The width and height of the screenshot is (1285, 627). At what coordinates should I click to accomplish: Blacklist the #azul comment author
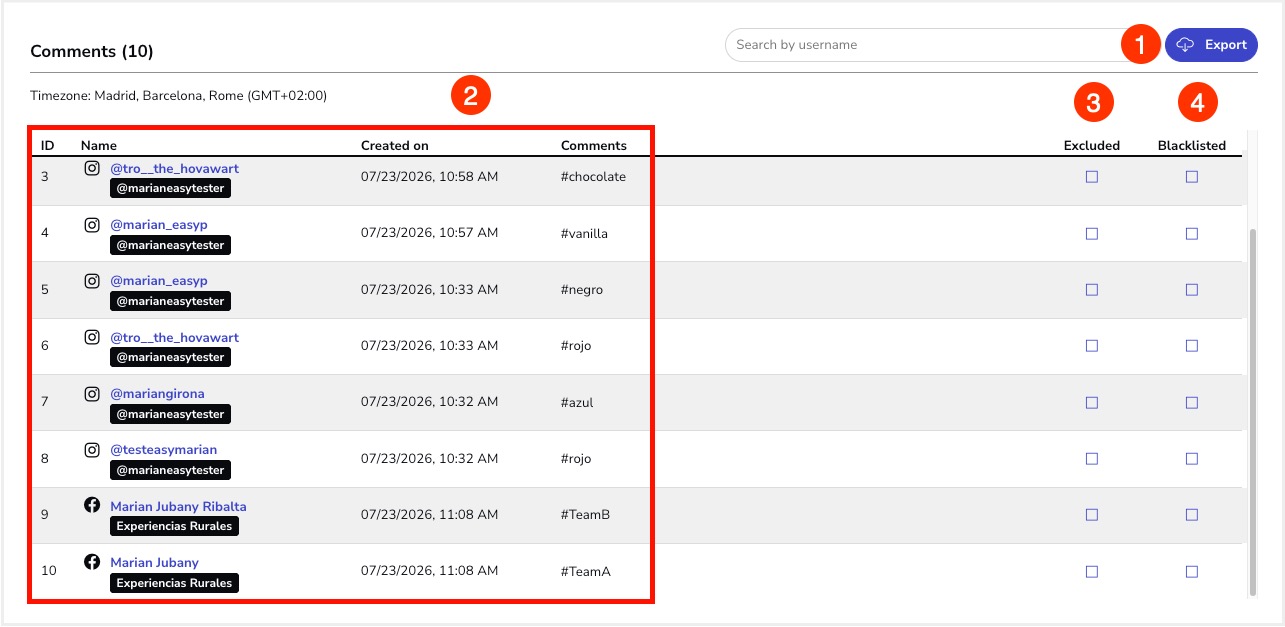pos(1192,403)
